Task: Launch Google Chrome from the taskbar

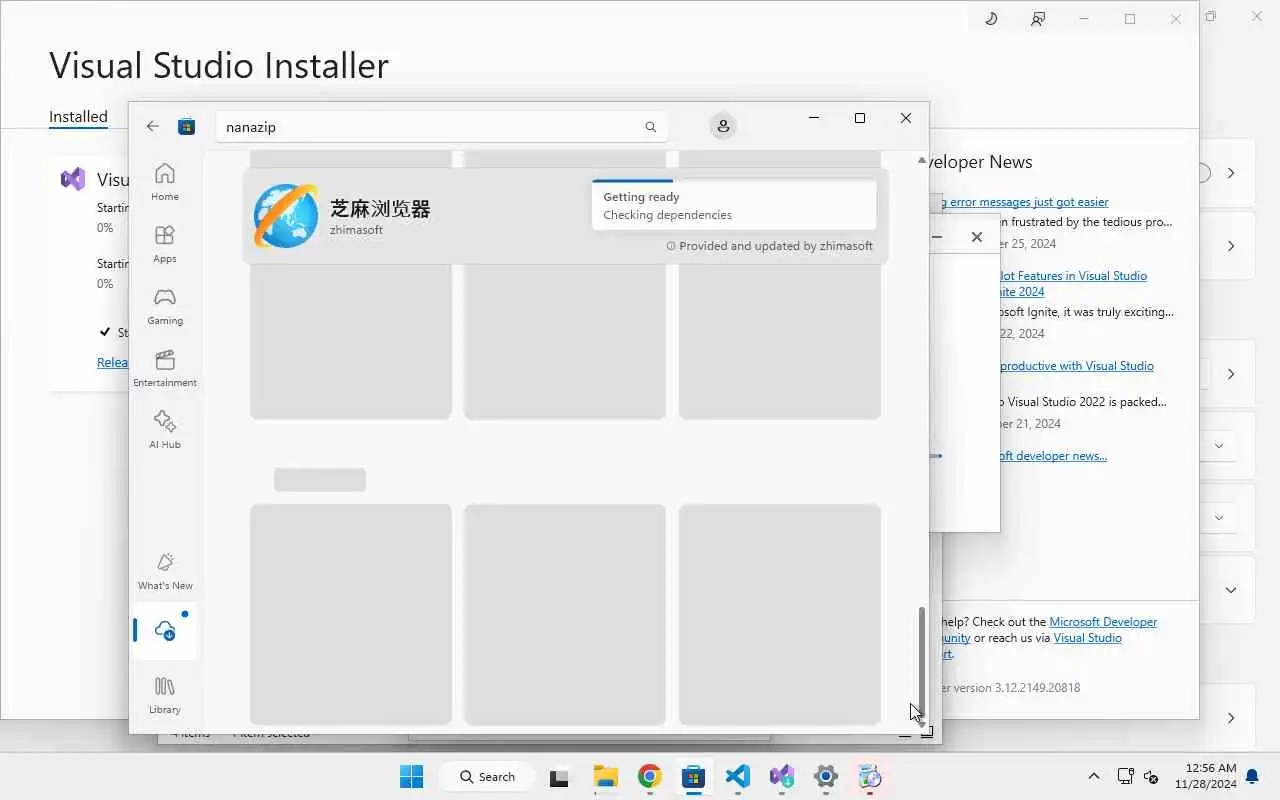Action: (x=650, y=776)
